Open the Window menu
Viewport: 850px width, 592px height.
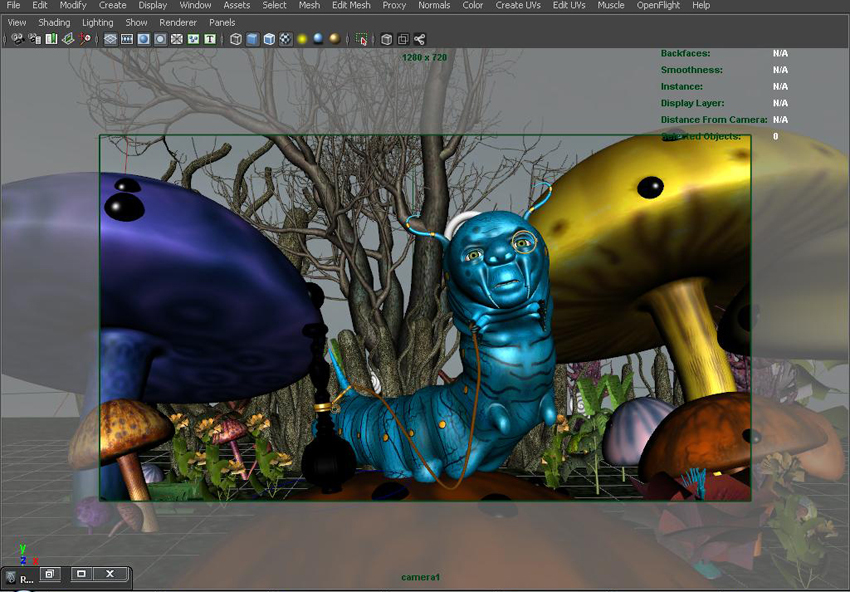[195, 5]
